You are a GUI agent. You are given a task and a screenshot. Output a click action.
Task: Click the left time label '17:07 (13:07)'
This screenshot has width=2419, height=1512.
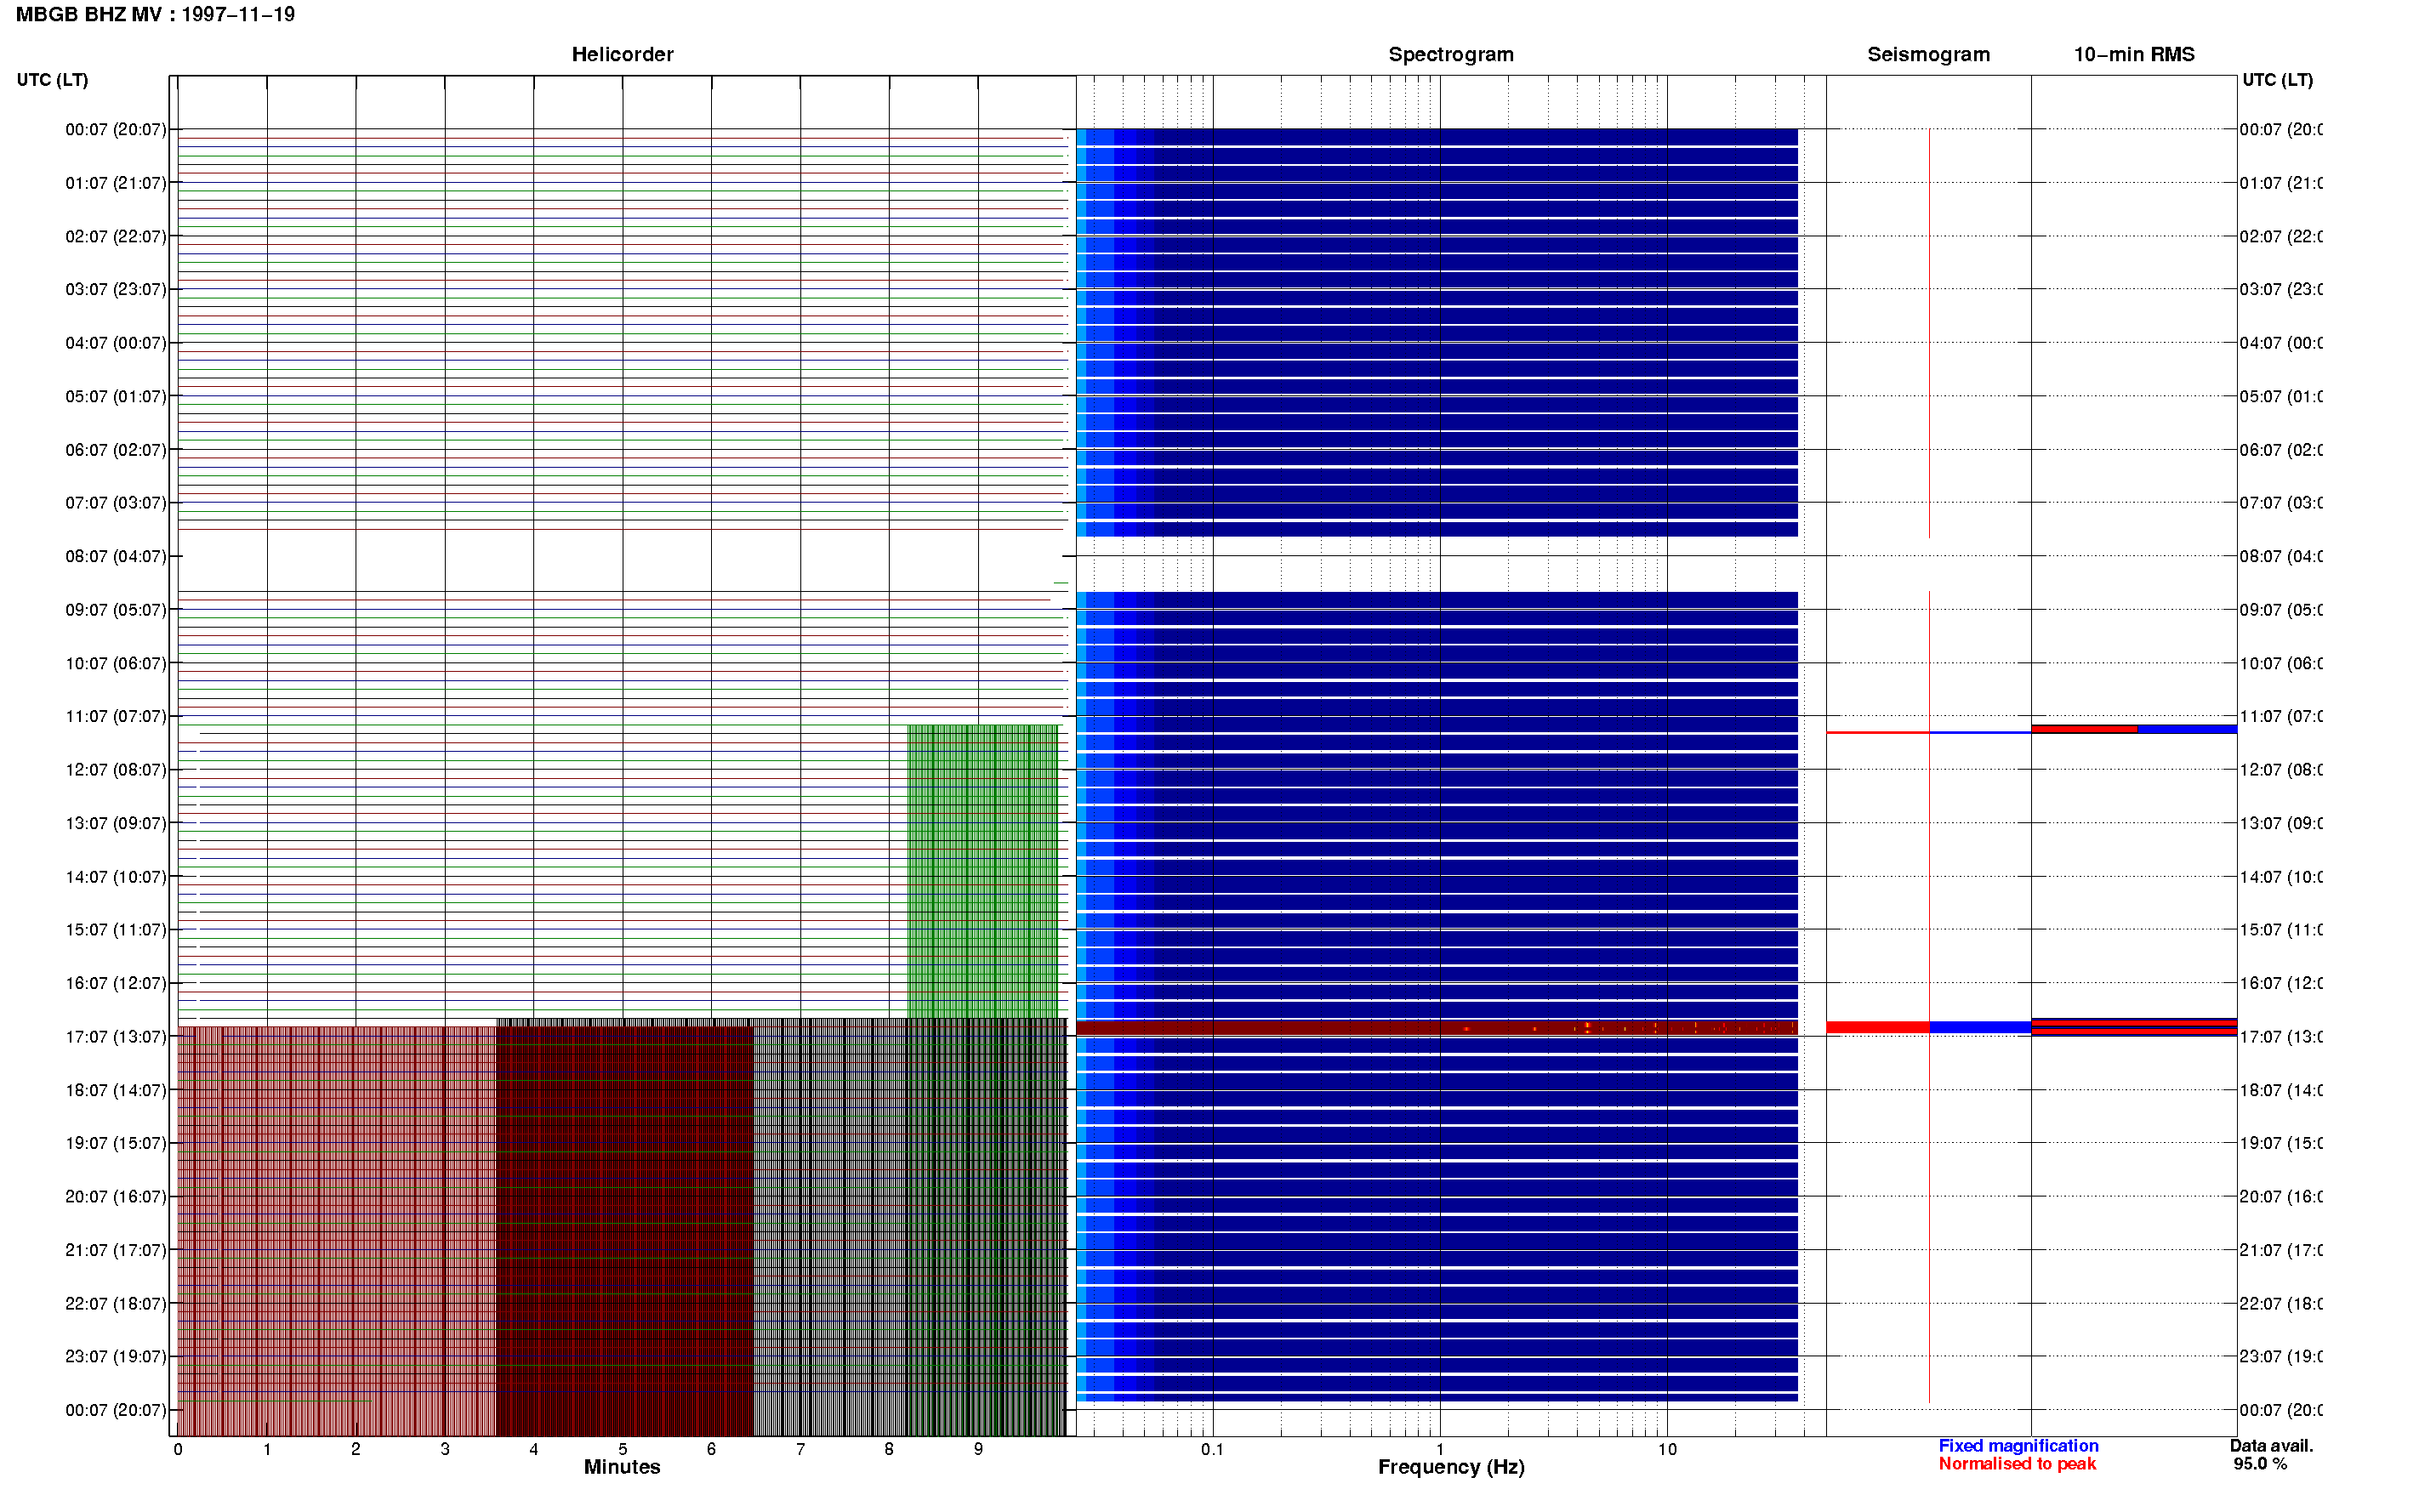click(116, 1036)
